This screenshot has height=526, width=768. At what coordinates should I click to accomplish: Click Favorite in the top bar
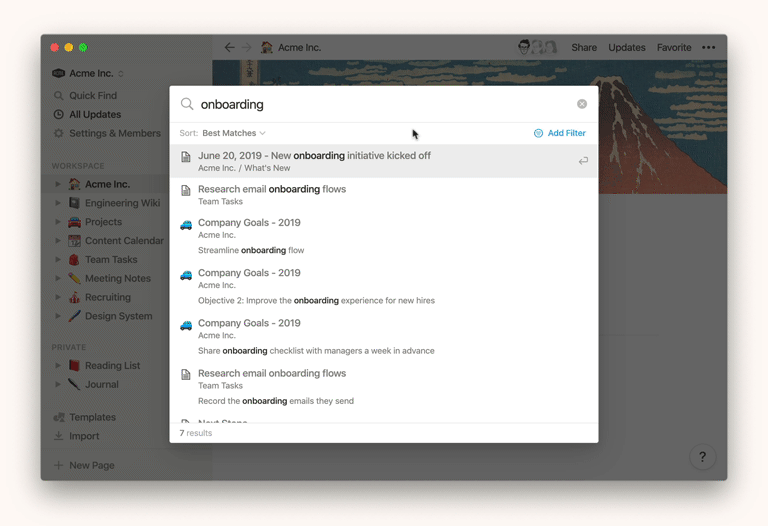[x=673, y=47]
